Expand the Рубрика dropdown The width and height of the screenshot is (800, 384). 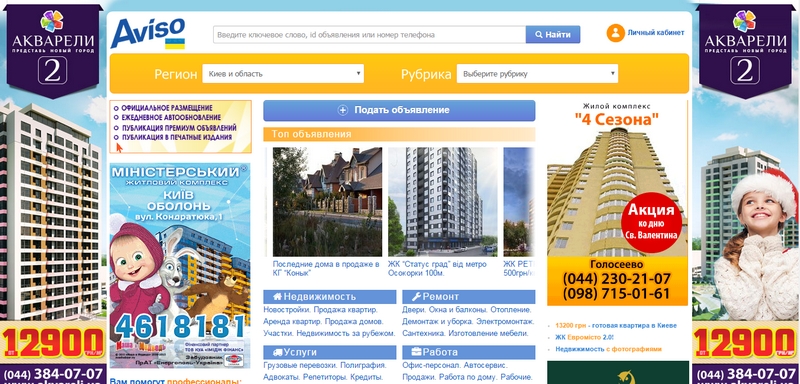coord(537,74)
